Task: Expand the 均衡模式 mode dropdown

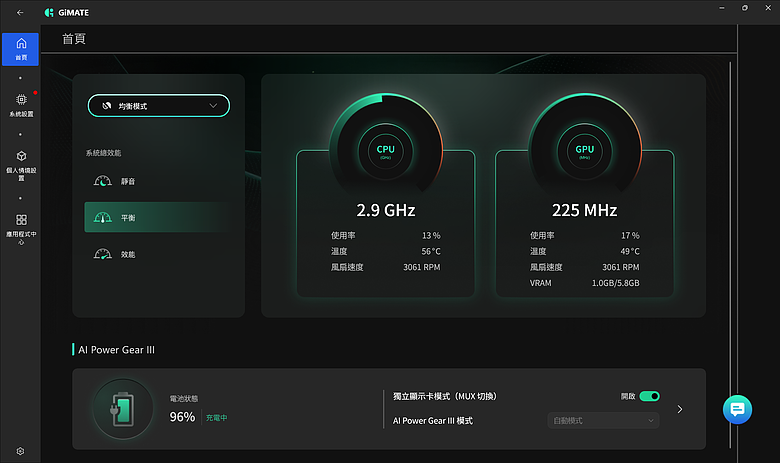Action: 159,106
